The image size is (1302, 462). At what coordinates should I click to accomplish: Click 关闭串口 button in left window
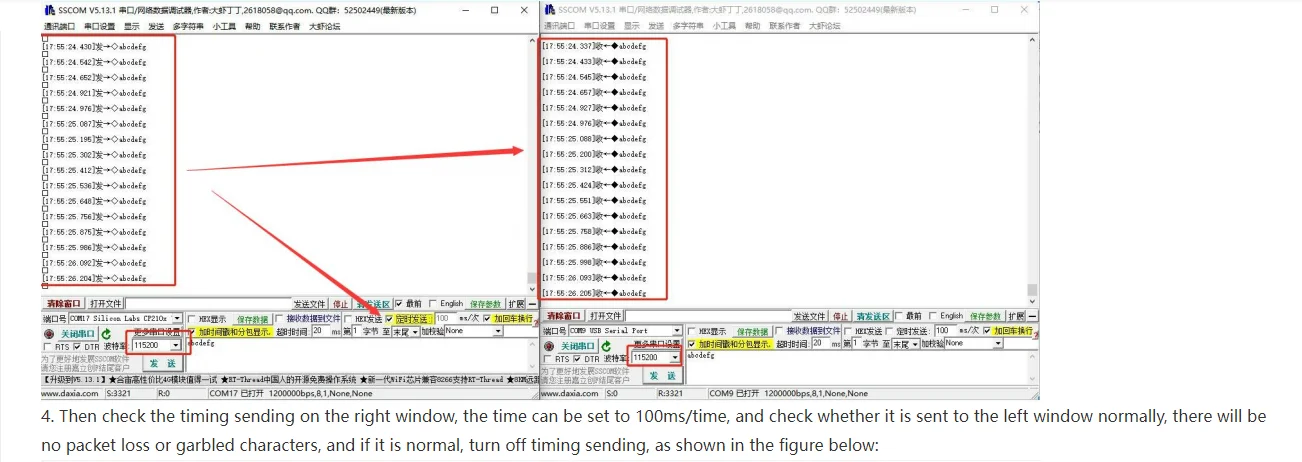tap(78, 333)
